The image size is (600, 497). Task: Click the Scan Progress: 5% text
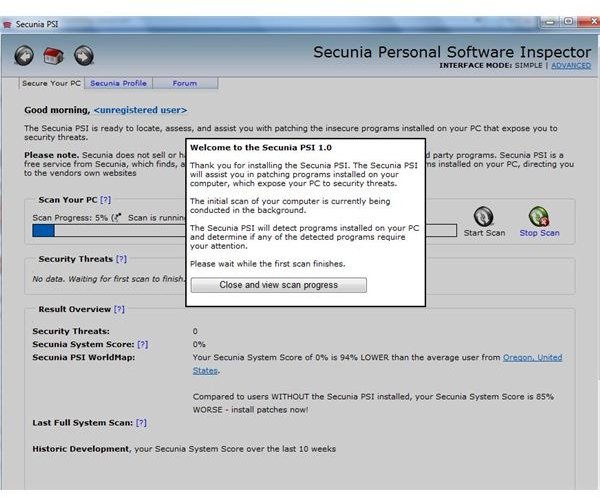[x=70, y=218]
